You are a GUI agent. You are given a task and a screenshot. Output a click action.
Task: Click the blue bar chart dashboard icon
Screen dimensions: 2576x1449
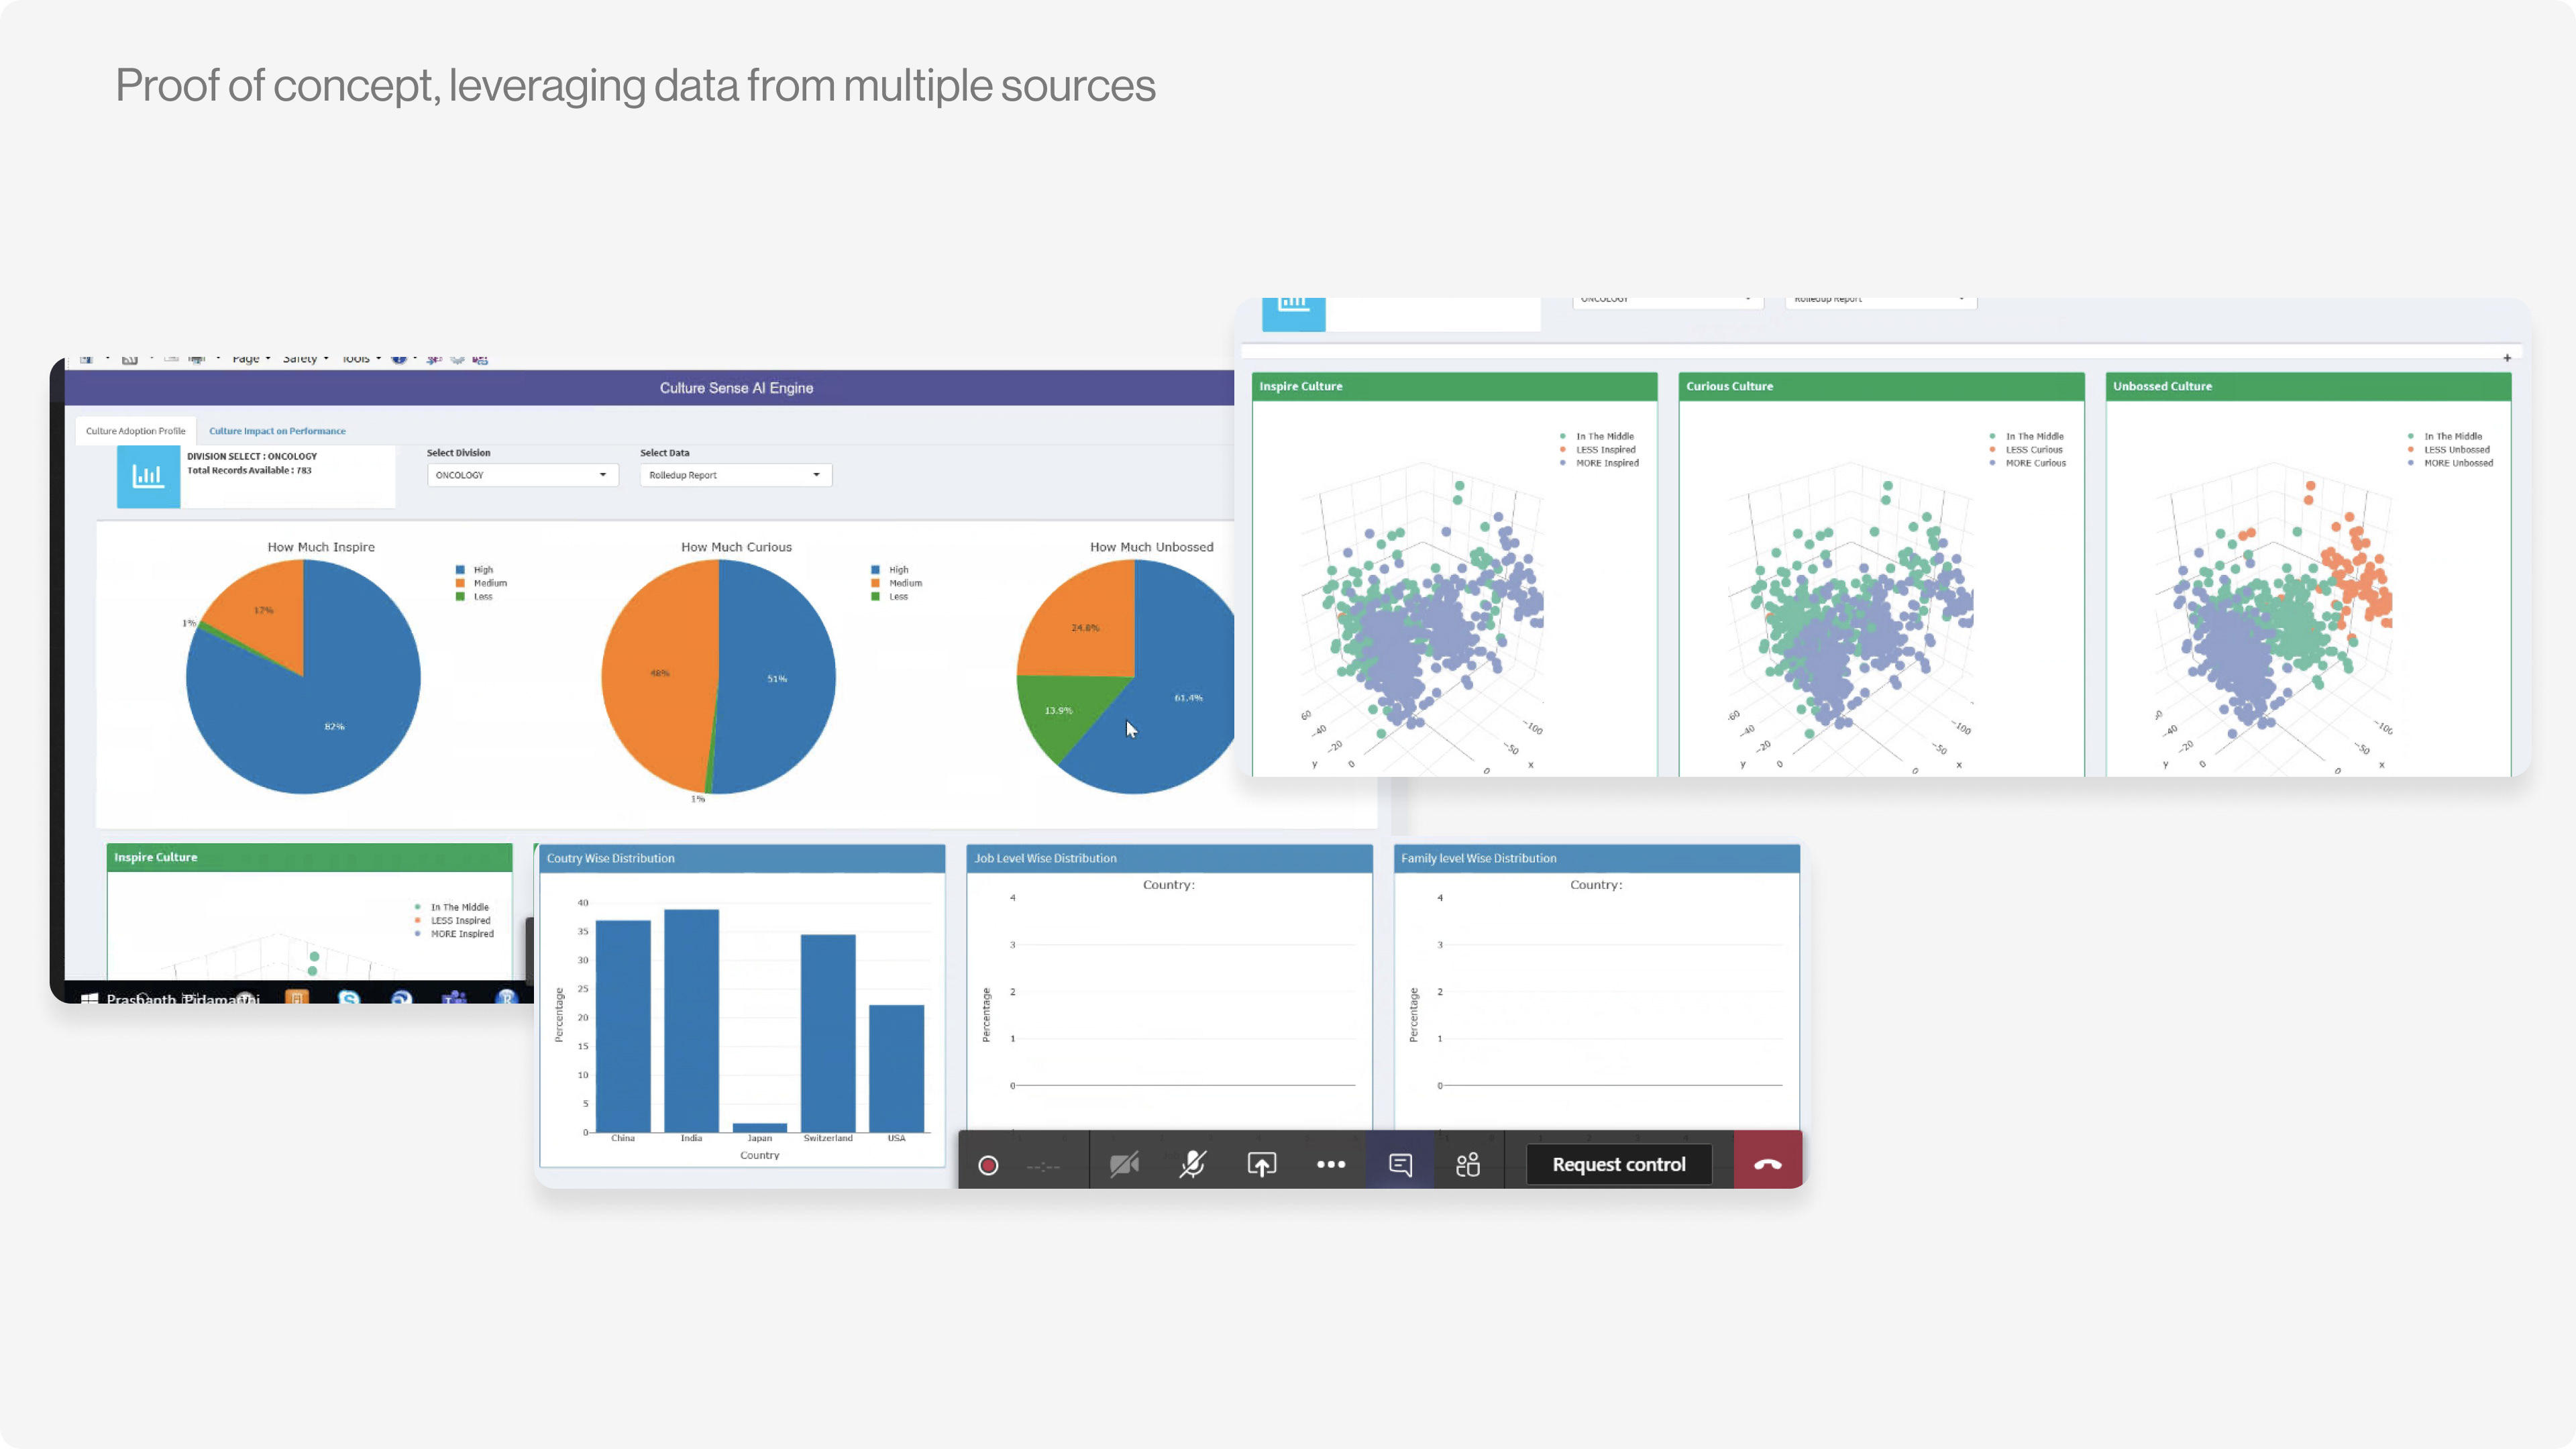tap(148, 476)
